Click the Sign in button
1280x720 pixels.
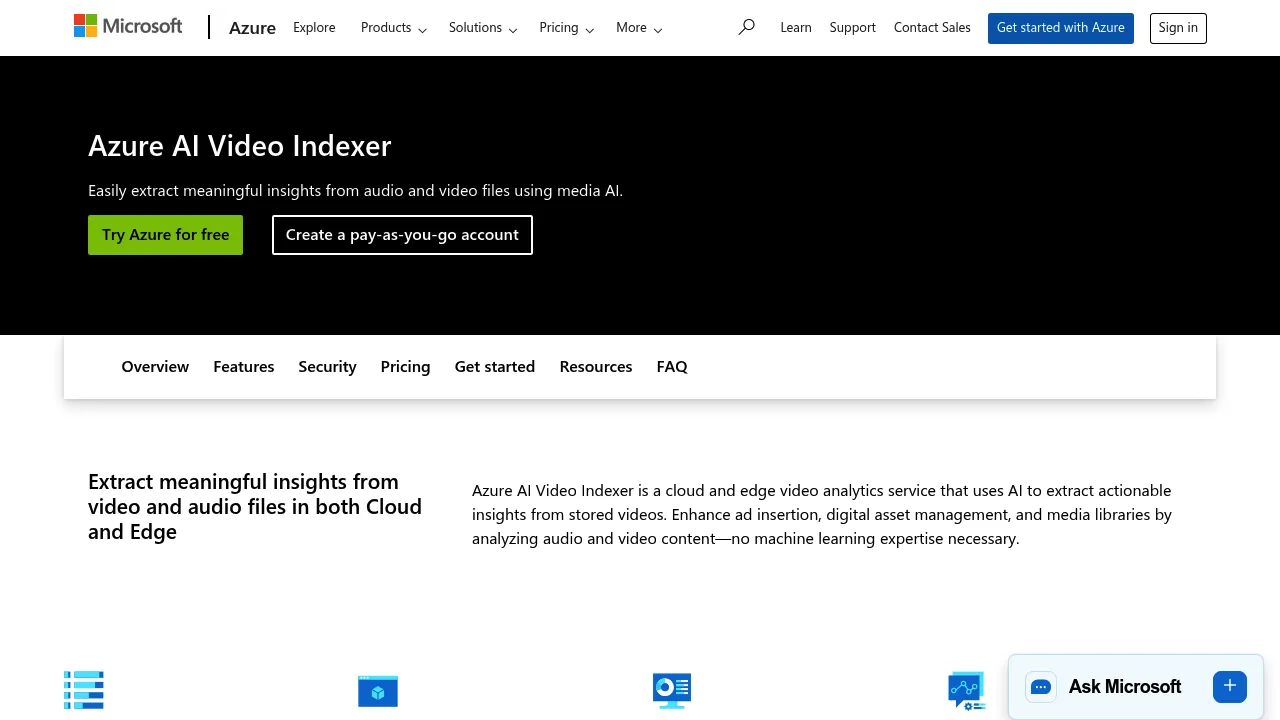[x=1178, y=28]
